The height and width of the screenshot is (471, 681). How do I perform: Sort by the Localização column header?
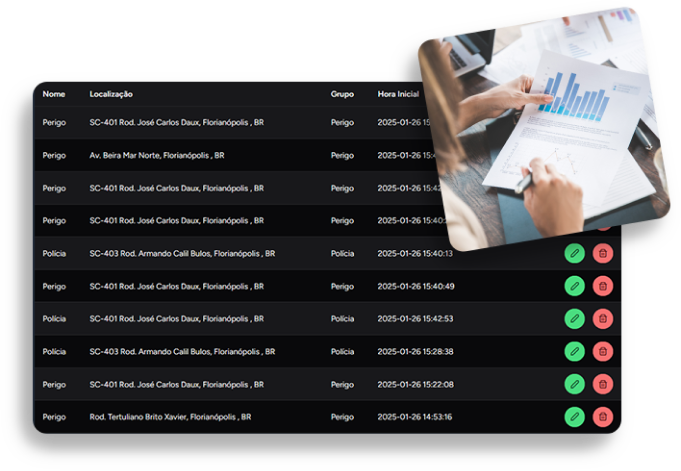[111, 94]
